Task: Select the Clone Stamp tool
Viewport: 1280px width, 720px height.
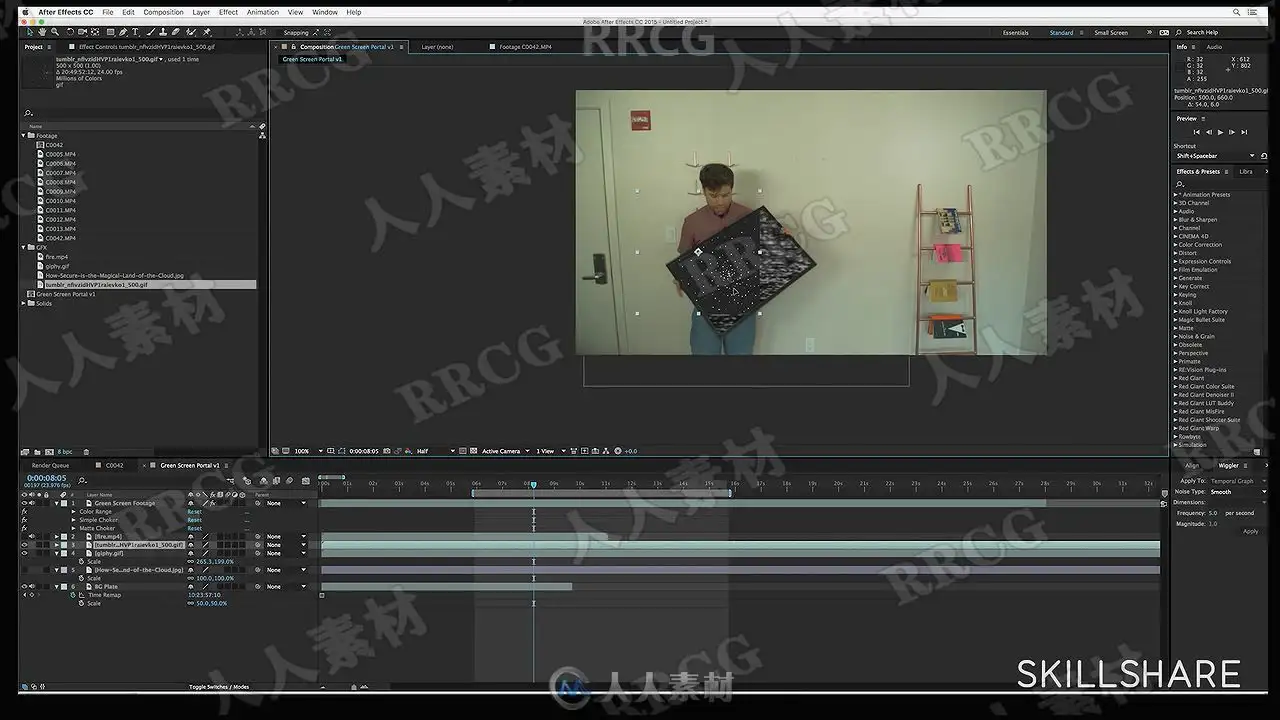Action: (x=163, y=32)
